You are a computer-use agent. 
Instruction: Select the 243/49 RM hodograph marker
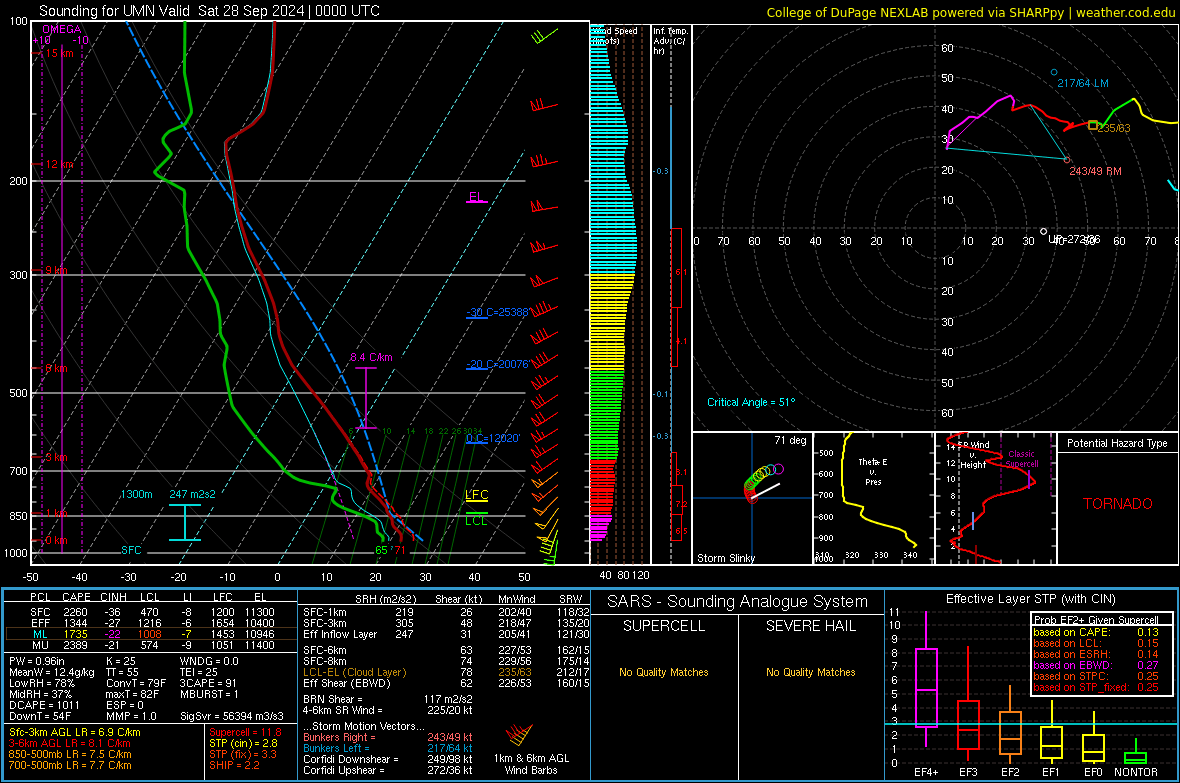1067,160
